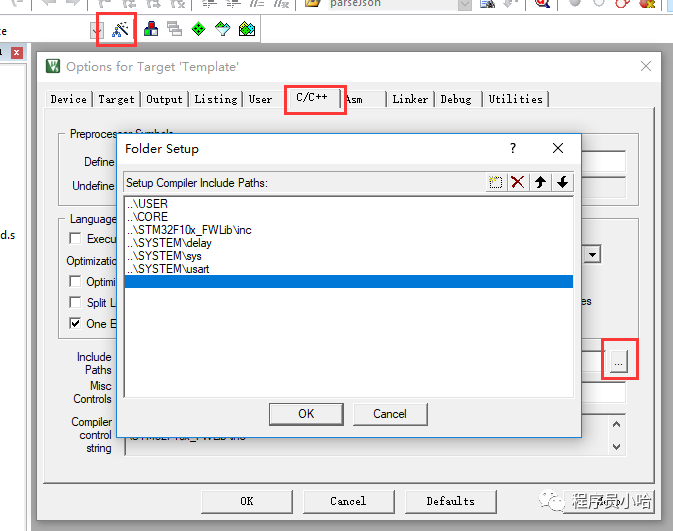
Task: Select the ..\SYSTEM\delay include path
Action: [x=170, y=243]
